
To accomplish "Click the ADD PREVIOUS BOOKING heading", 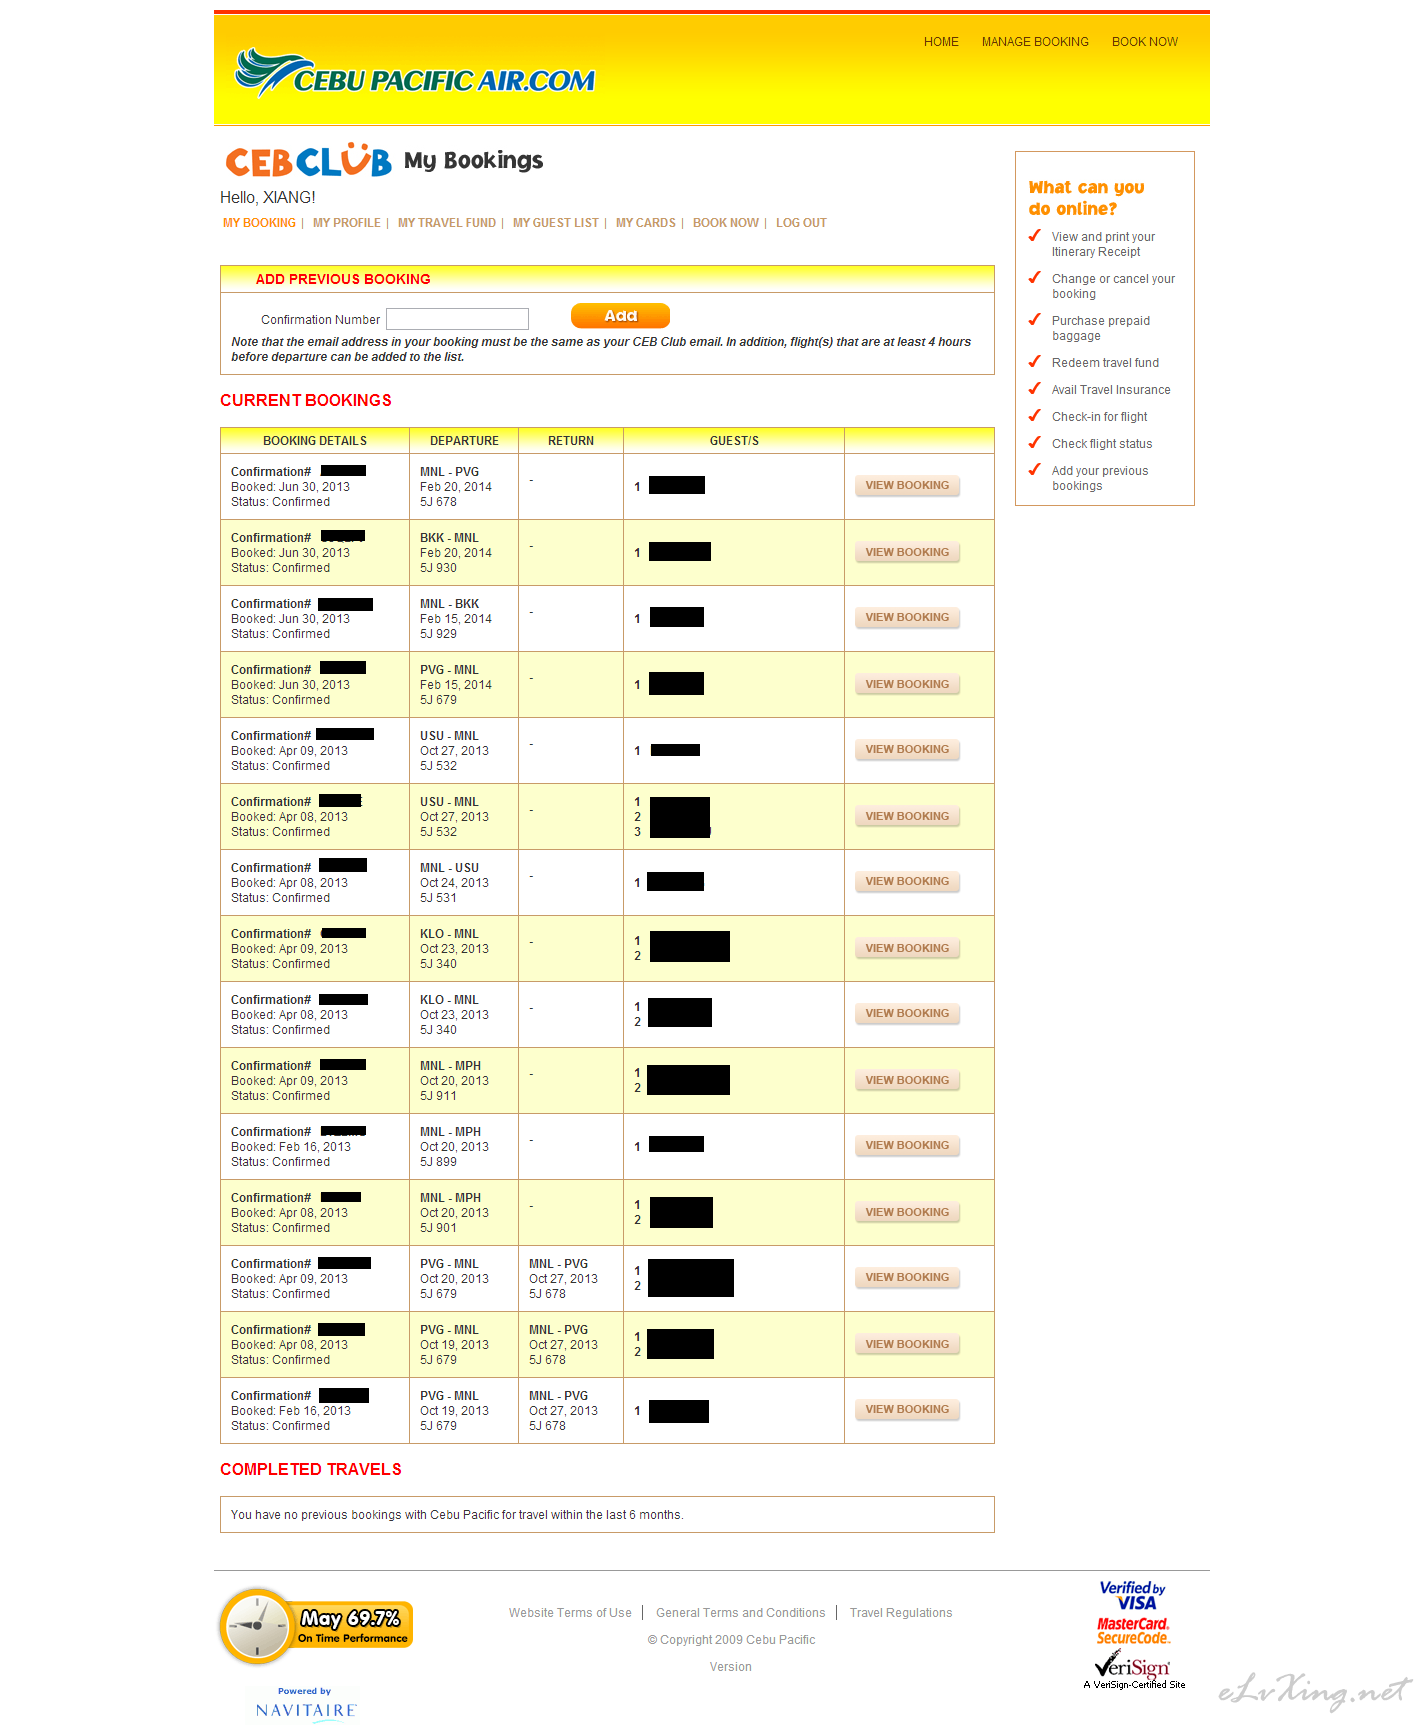I will (x=343, y=279).
